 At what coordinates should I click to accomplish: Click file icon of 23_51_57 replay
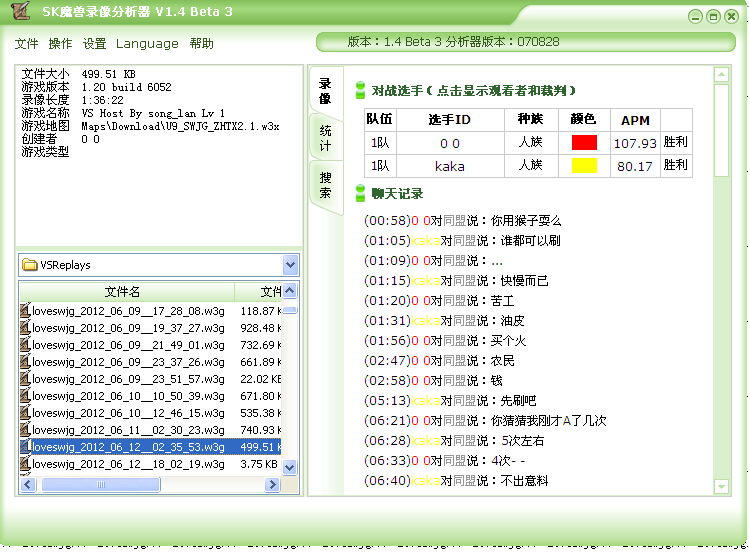[x=25, y=378]
